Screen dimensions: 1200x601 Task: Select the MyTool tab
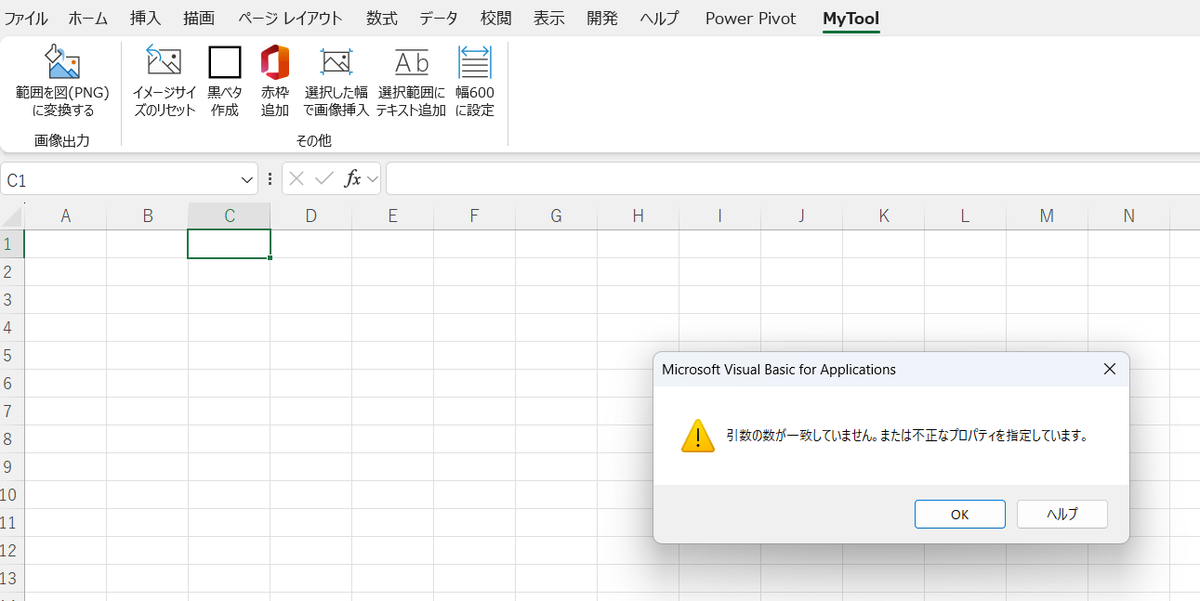(x=851, y=18)
